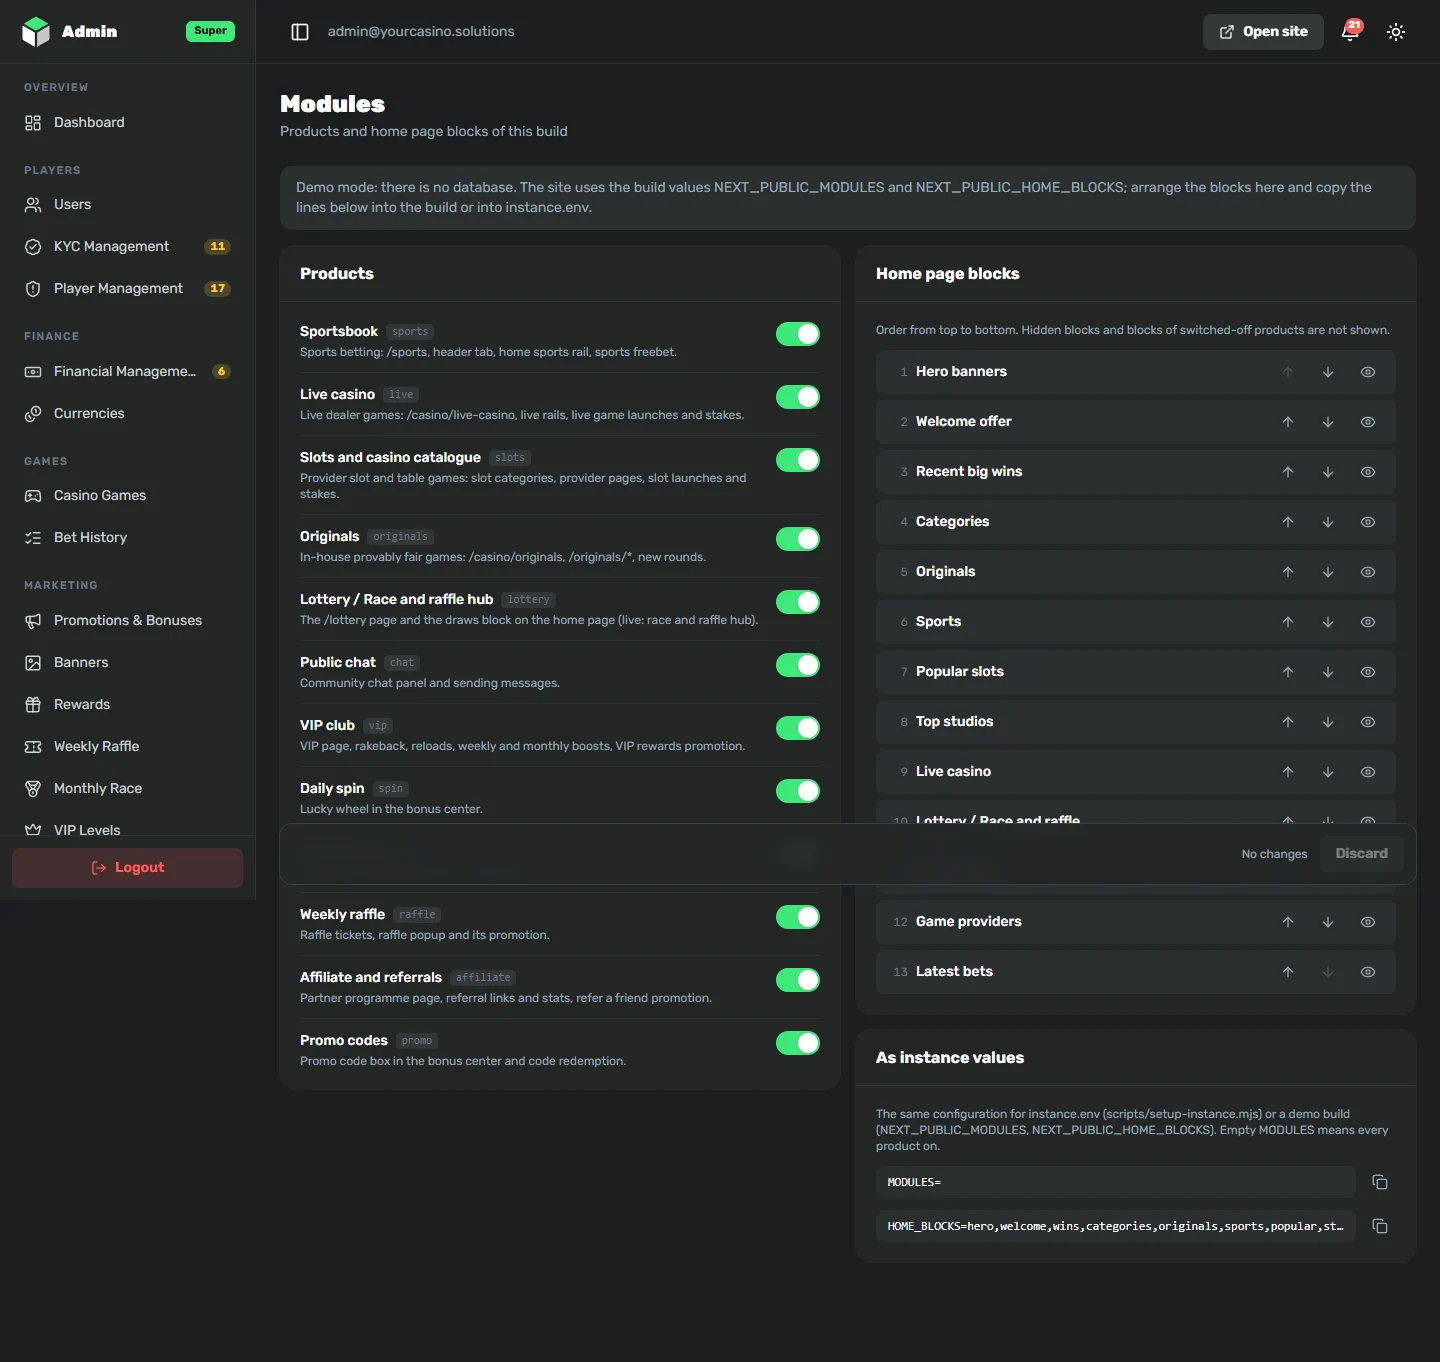Copy the HOME_BLOCKS value
Image resolution: width=1440 pixels, height=1362 pixels.
[1380, 1226]
